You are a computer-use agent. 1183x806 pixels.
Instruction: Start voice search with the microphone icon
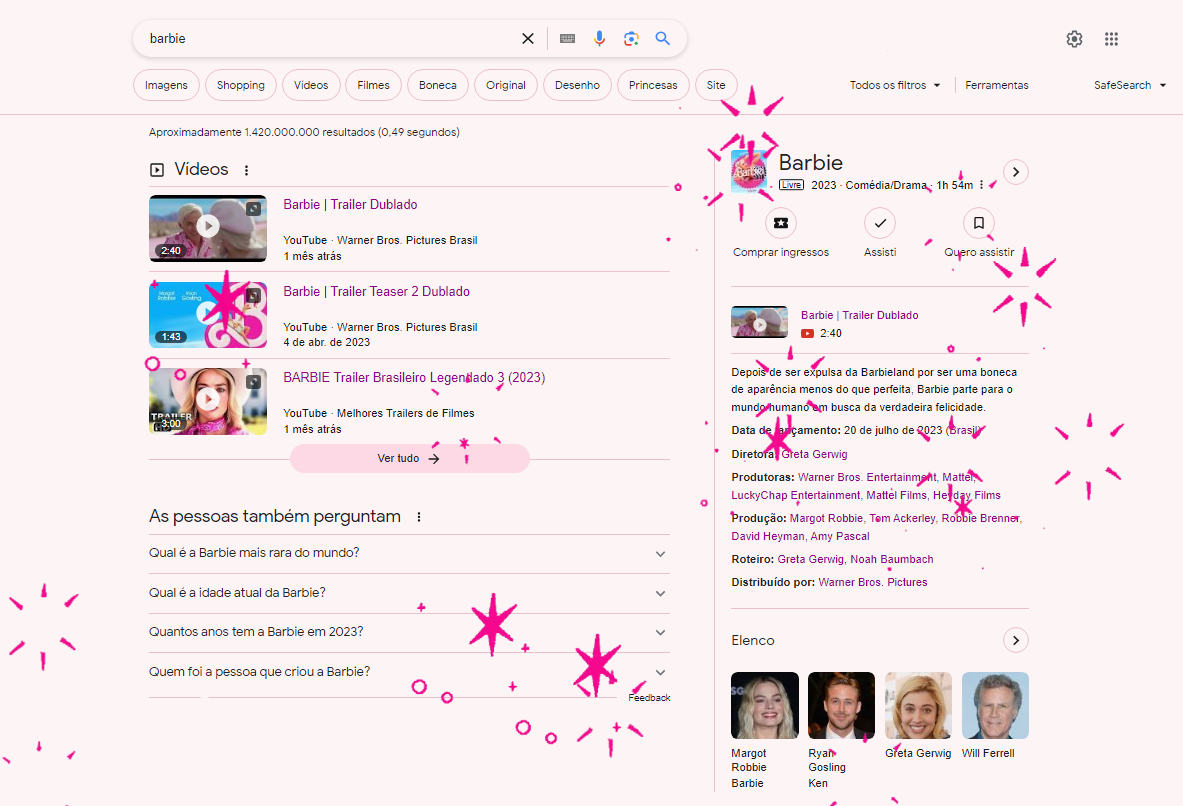click(599, 39)
